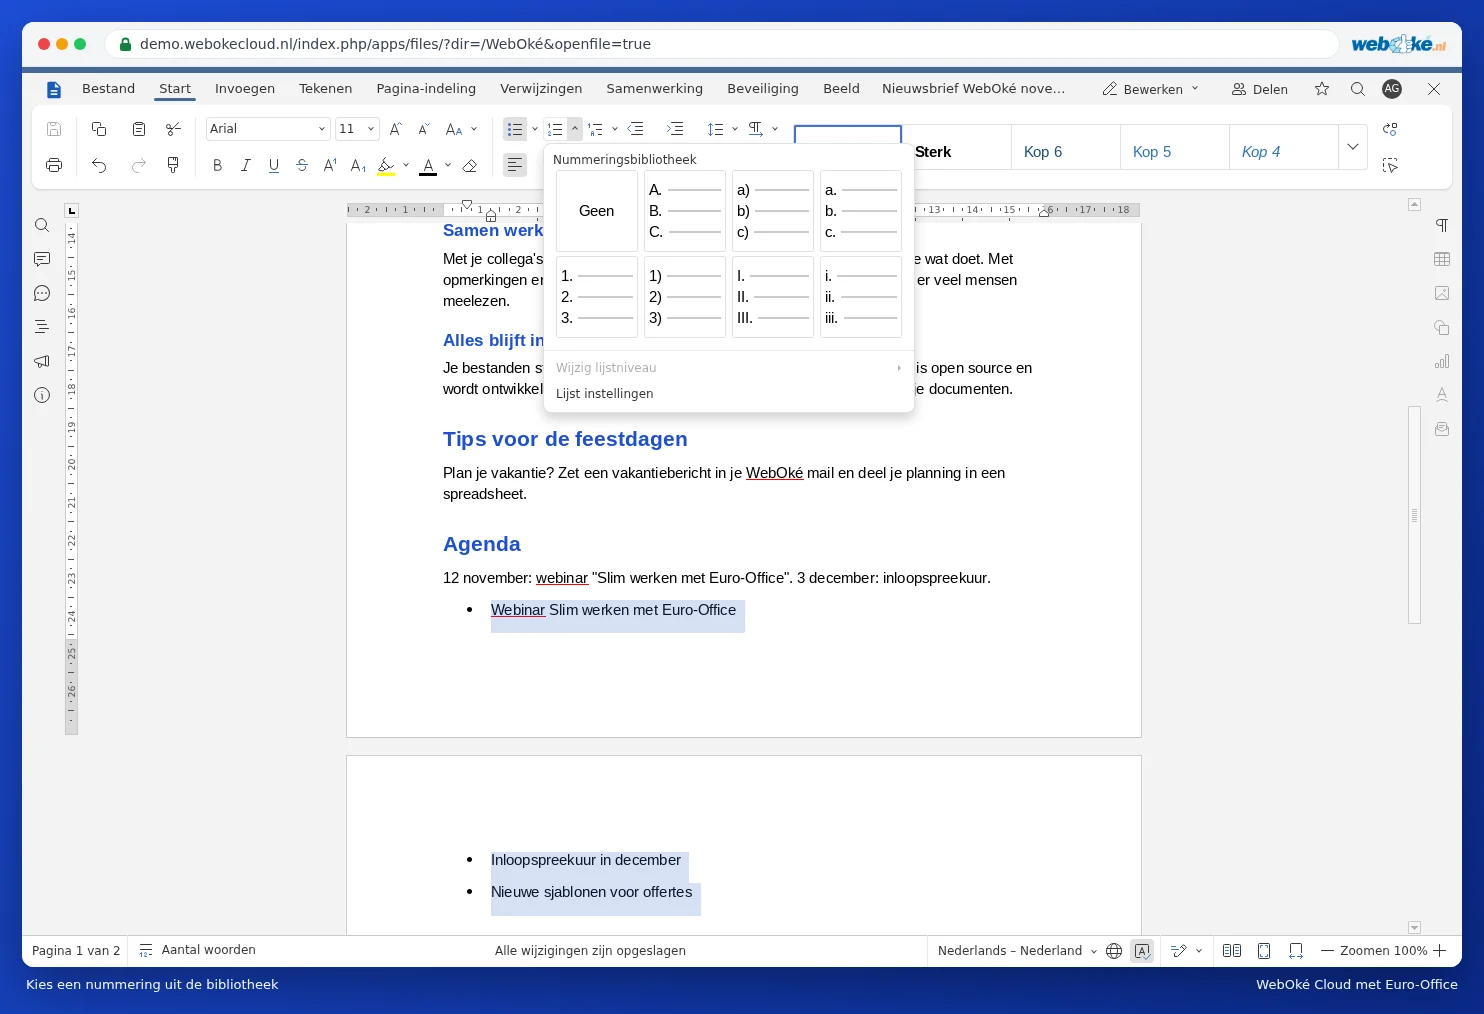
Task: Toggle strikethrough formatting
Action: 302,165
